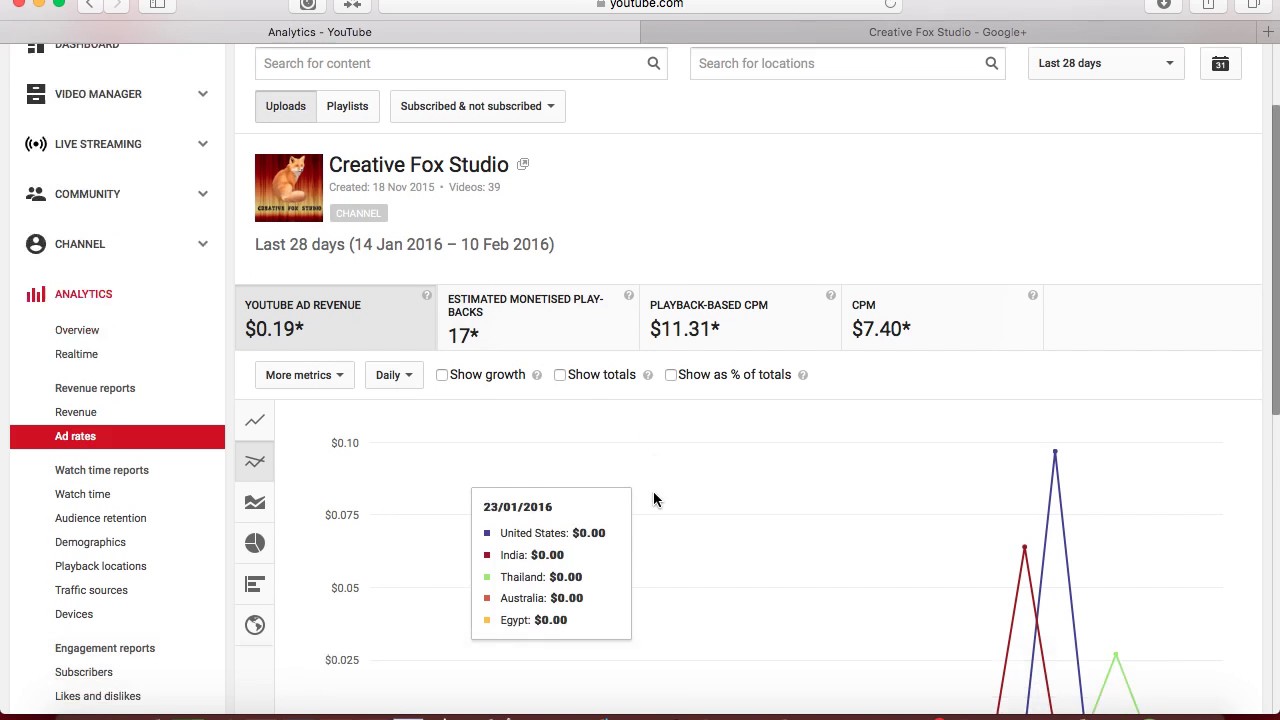Select the multi-line chart view icon

(x=255, y=461)
